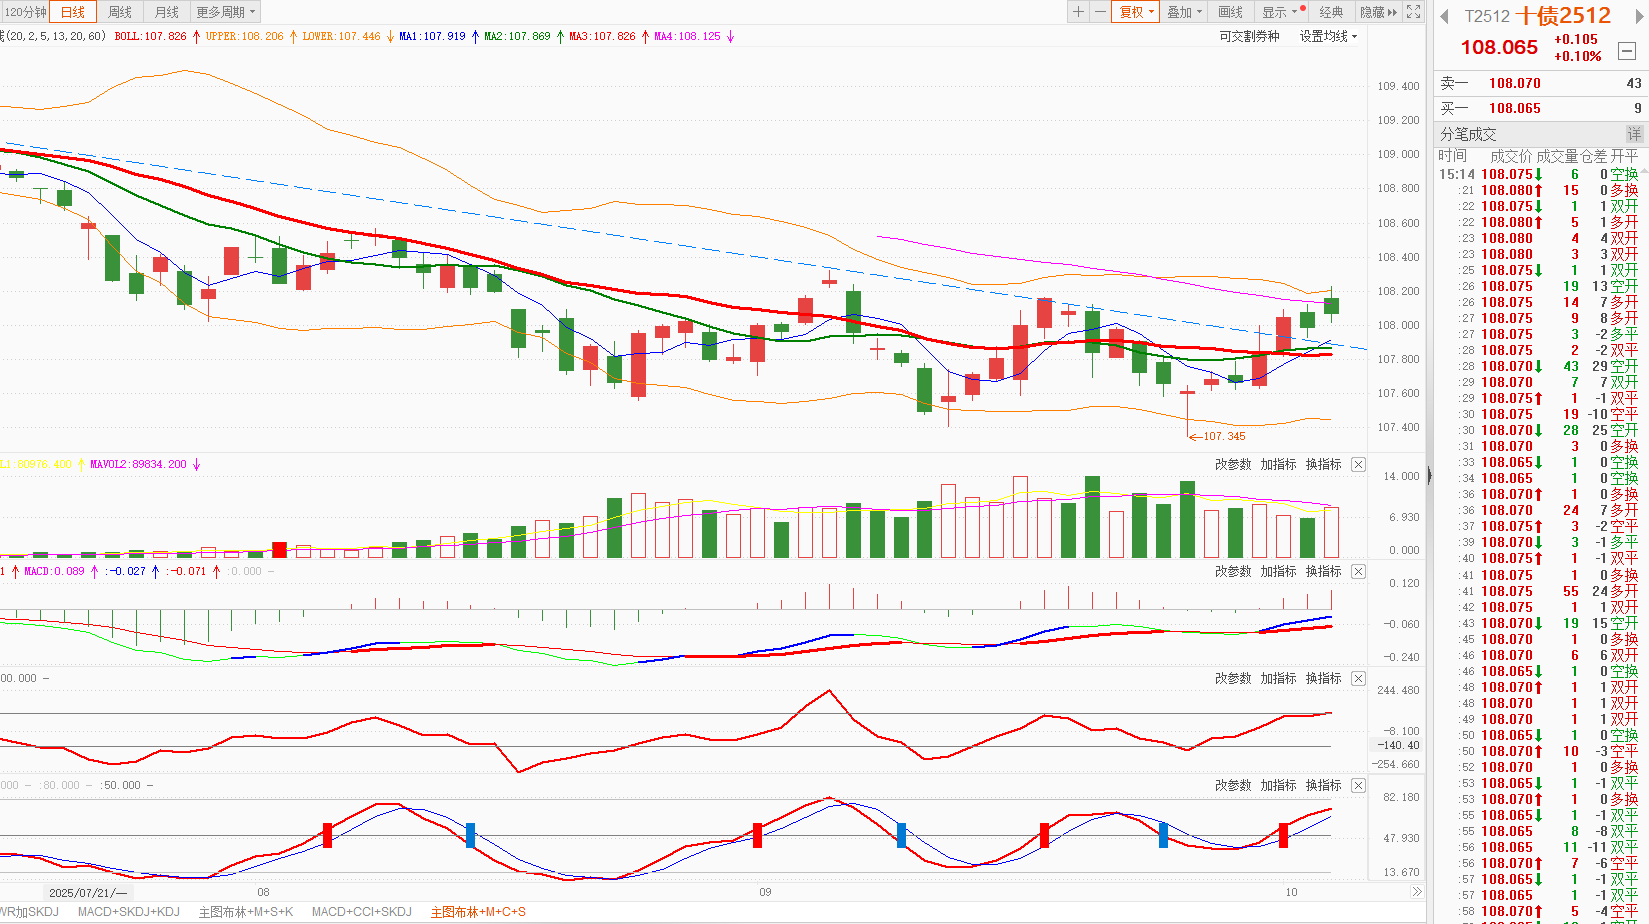Switch to 120分钟 period tab
This screenshot has width=1649, height=924.
tap(25, 12)
